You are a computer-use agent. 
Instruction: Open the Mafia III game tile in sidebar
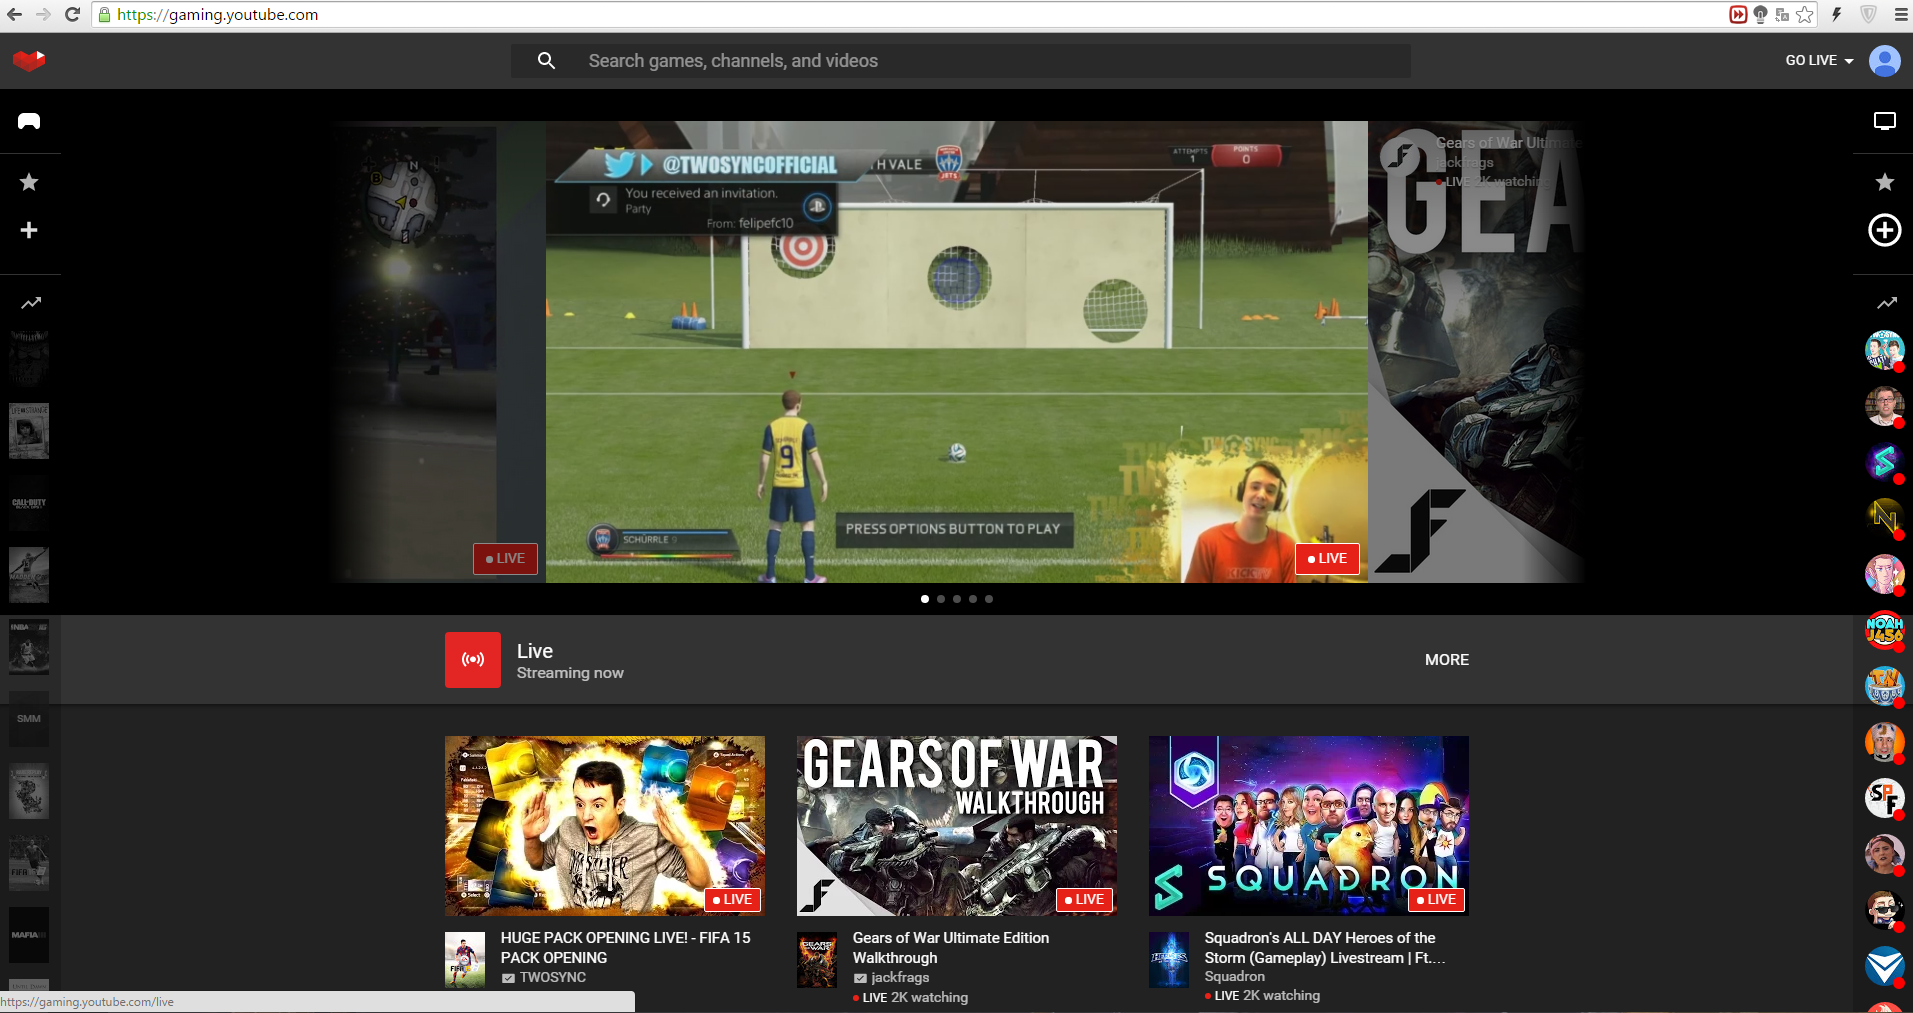(29, 935)
